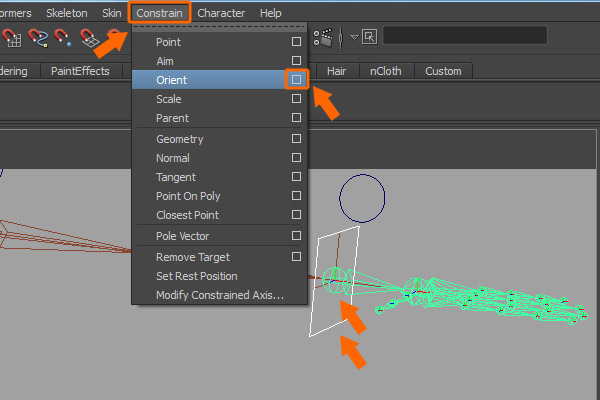This screenshot has height=400, width=600.
Task: Tear off the Constrain menu via dashed line
Action: pyautogui.click(x=219, y=27)
